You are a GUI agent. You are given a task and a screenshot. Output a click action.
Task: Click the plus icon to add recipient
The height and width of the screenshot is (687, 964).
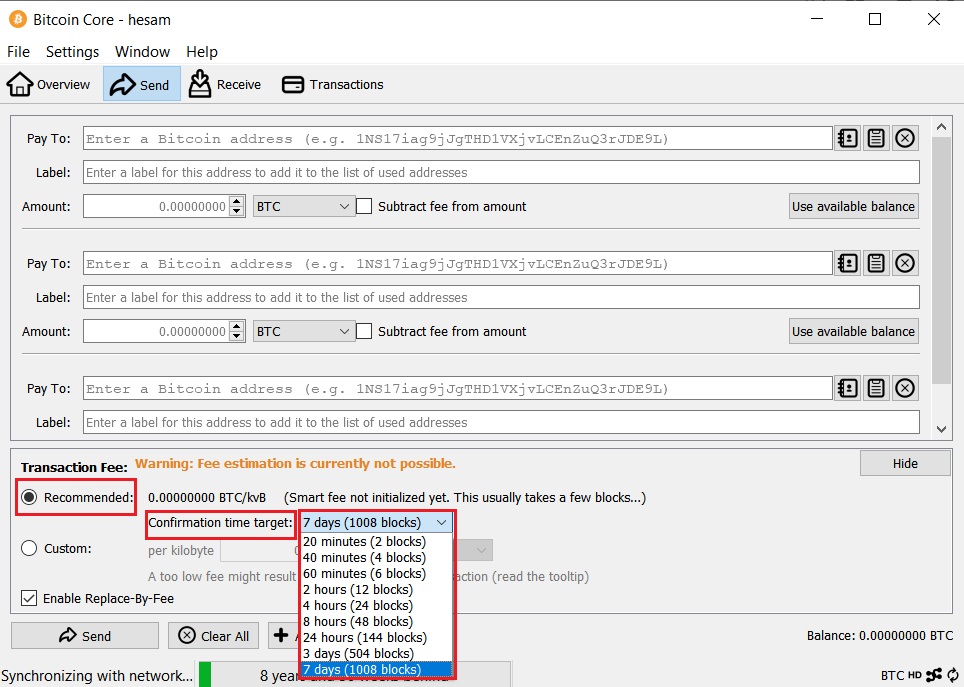[x=281, y=635]
